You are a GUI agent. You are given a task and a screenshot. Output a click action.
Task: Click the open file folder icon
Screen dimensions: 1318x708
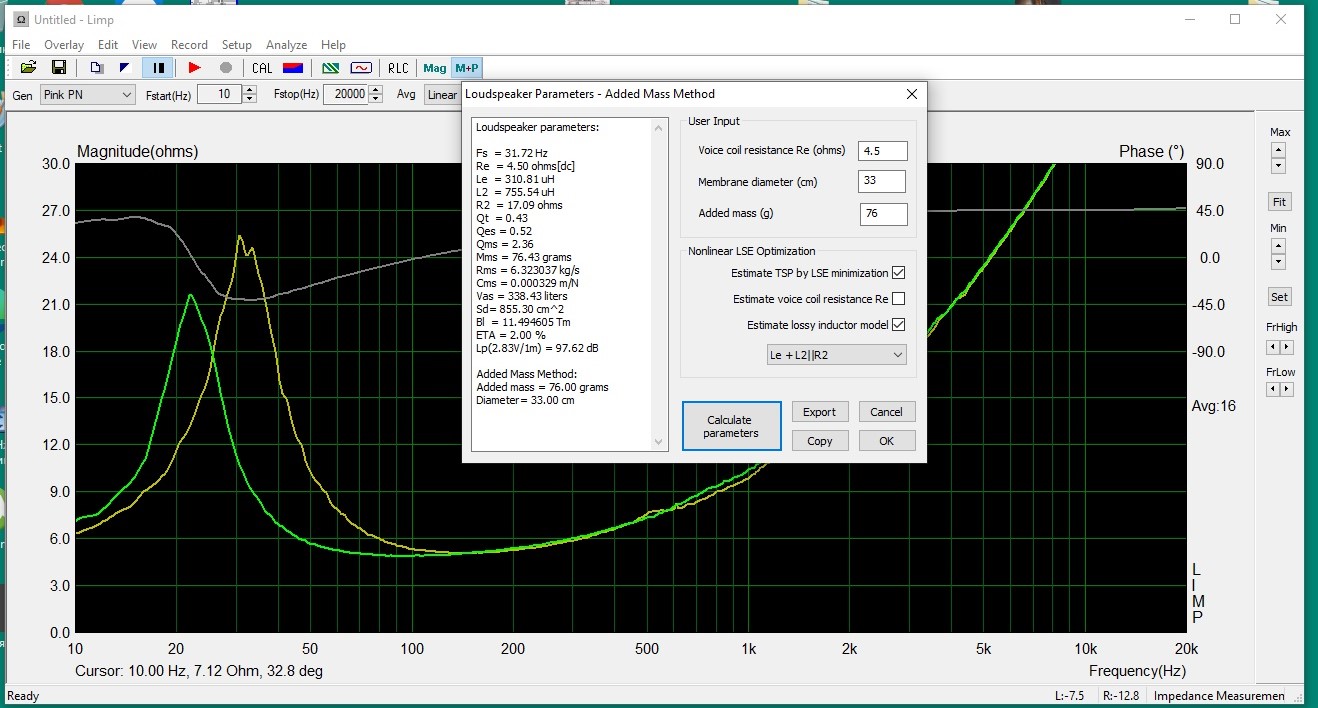pos(28,68)
